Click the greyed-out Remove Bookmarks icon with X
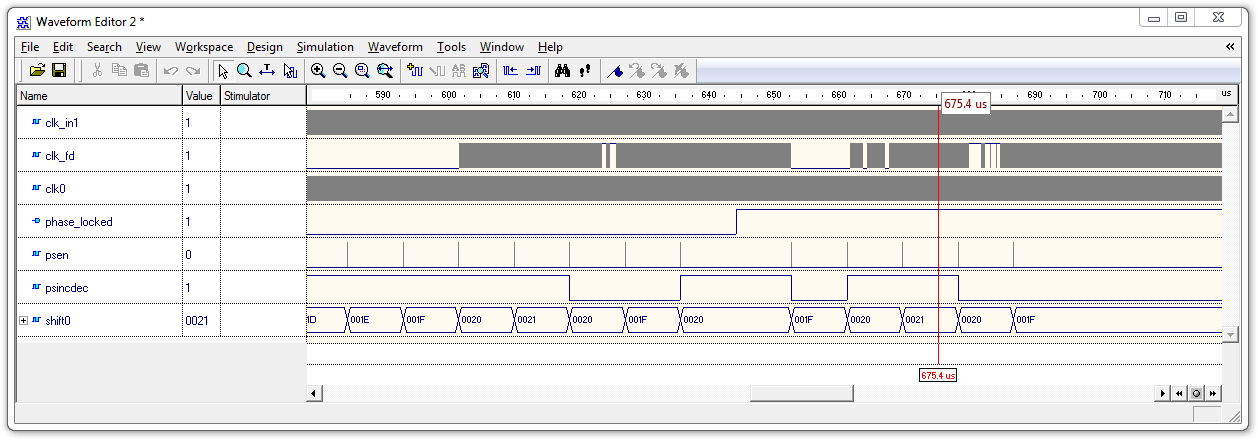Image resolution: width=1258 pixels, height=440 pixels. click(681, 71)
